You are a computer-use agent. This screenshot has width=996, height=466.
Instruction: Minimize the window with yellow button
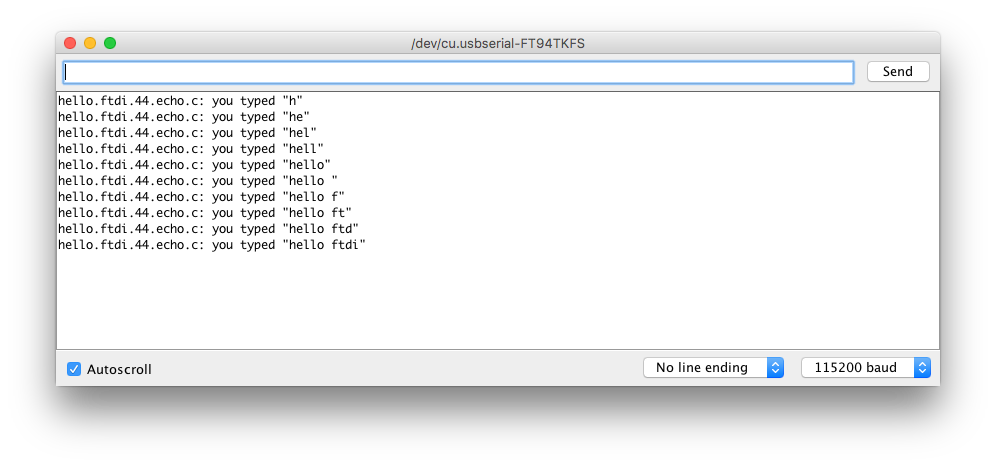[90, 43]
